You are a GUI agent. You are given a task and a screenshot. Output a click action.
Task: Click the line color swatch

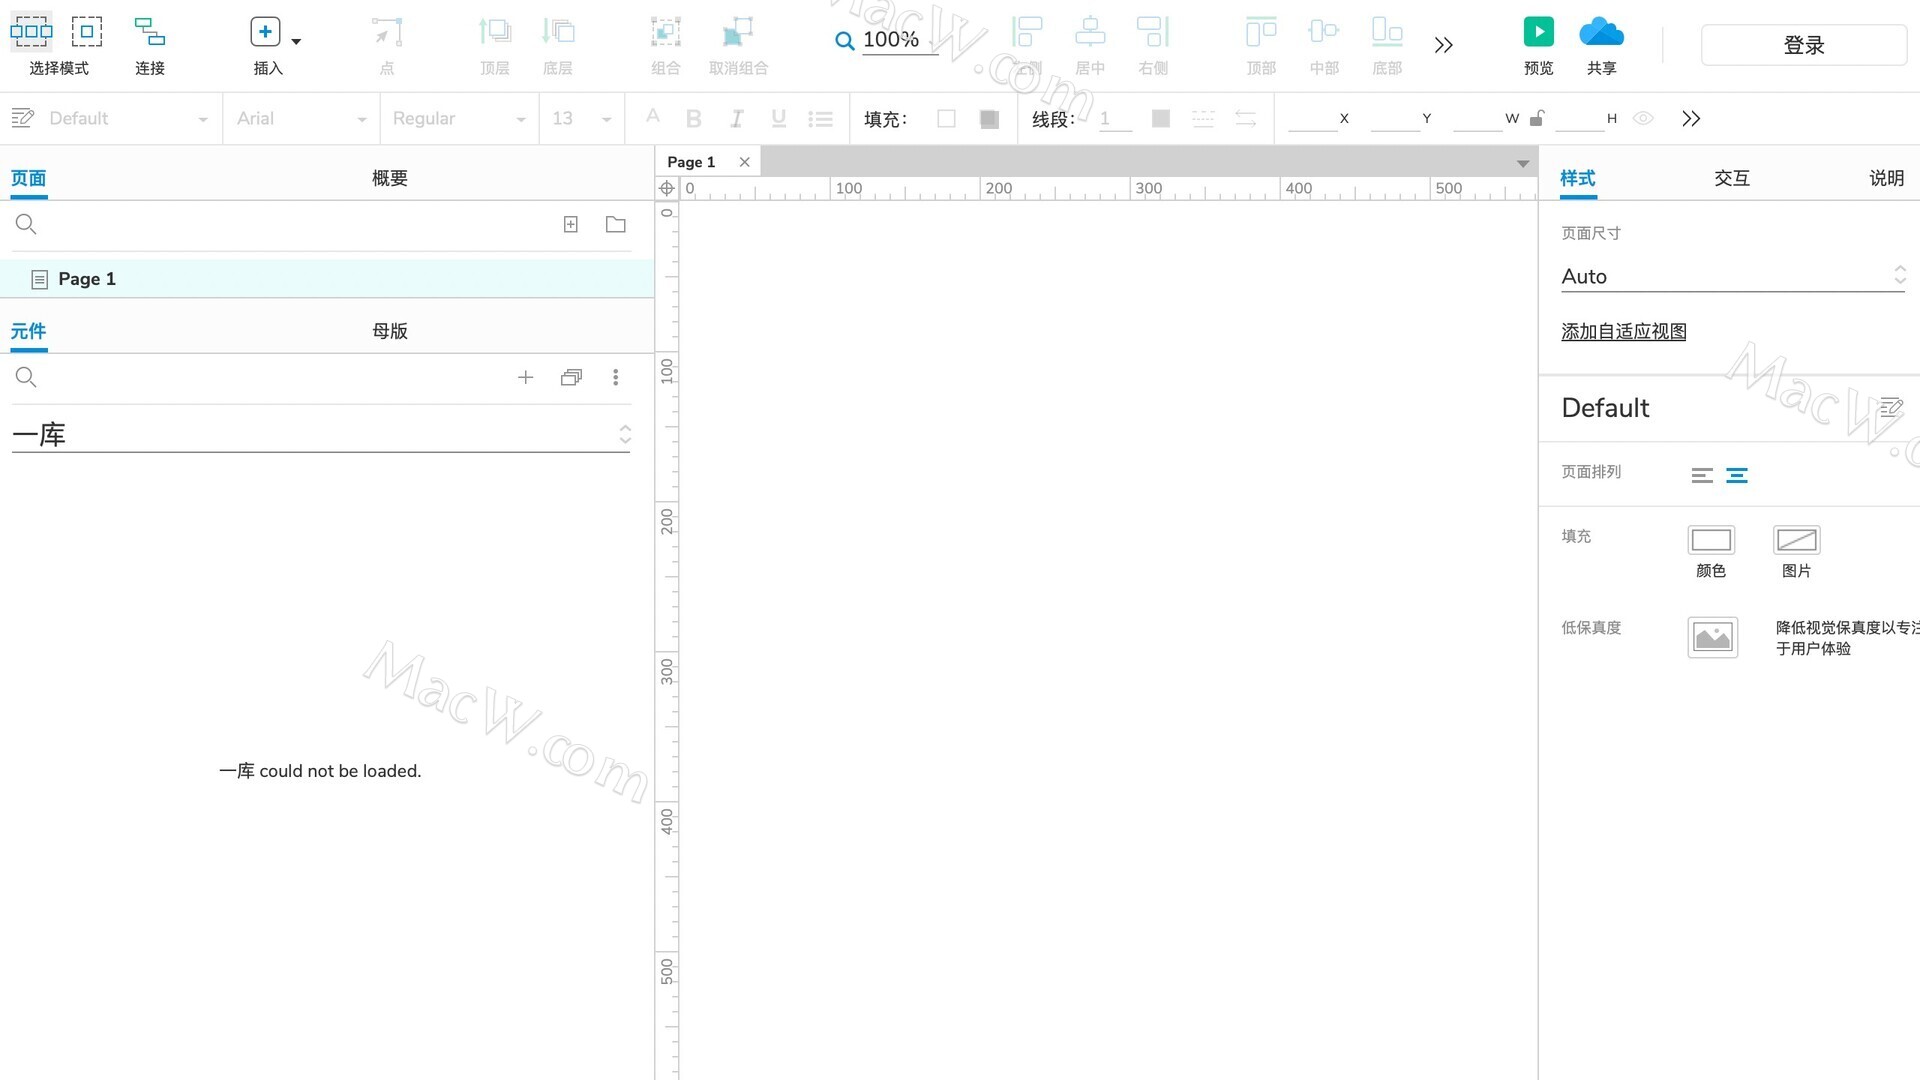pos(1161,119)
